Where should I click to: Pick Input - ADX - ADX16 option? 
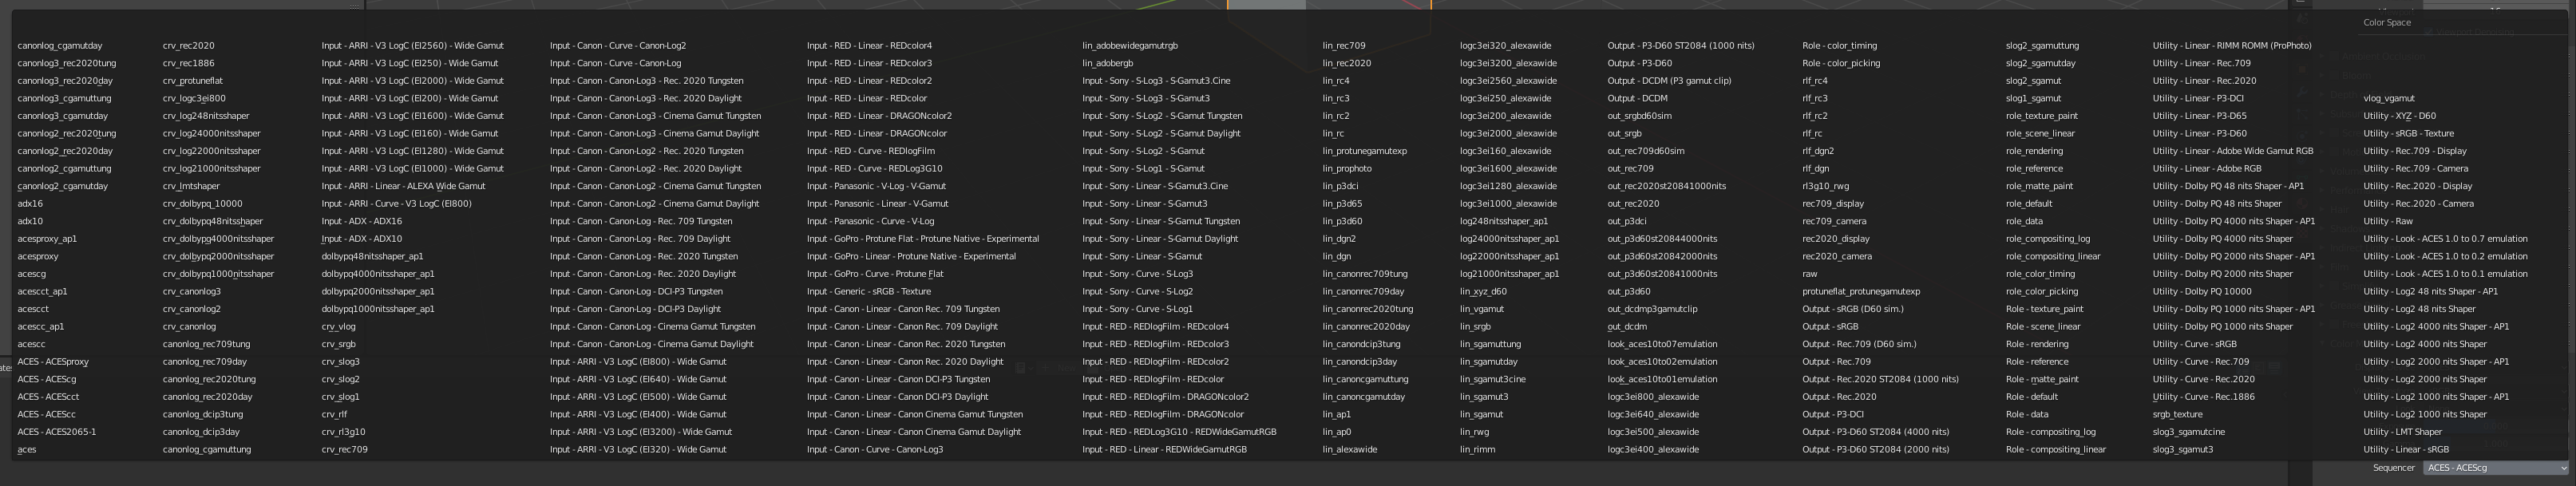(x=362, y=221)
